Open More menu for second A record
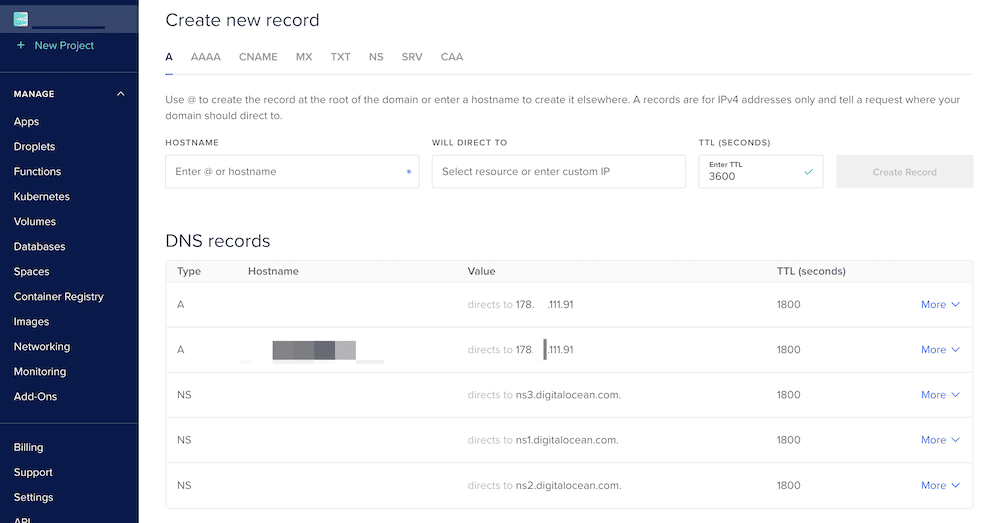Image resolution: width=1000 pixels, height=523 pixels. (x=940, y=350)
